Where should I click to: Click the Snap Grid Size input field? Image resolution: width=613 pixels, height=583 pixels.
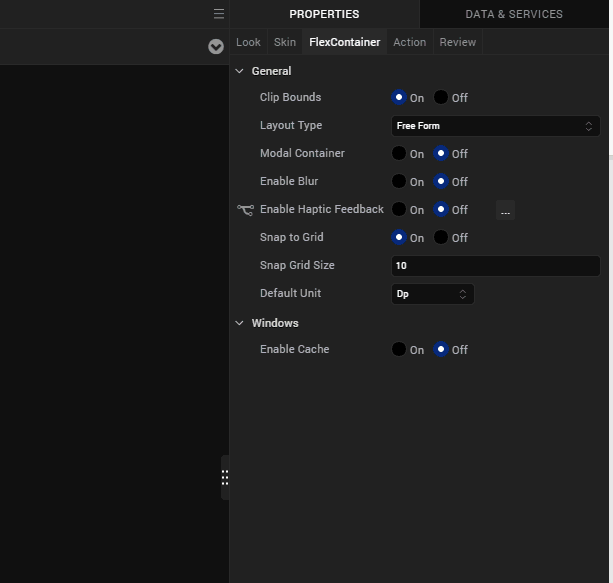495,266
